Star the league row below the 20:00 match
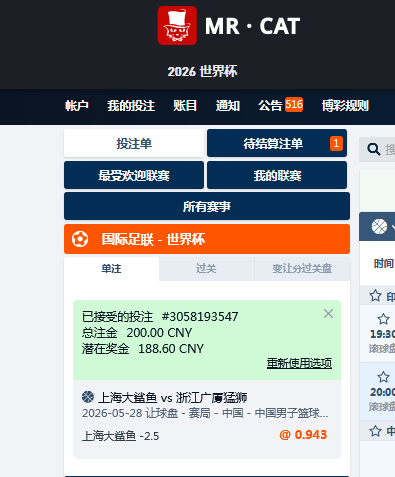This screenshot has width=395, height=477. (375, 431)
